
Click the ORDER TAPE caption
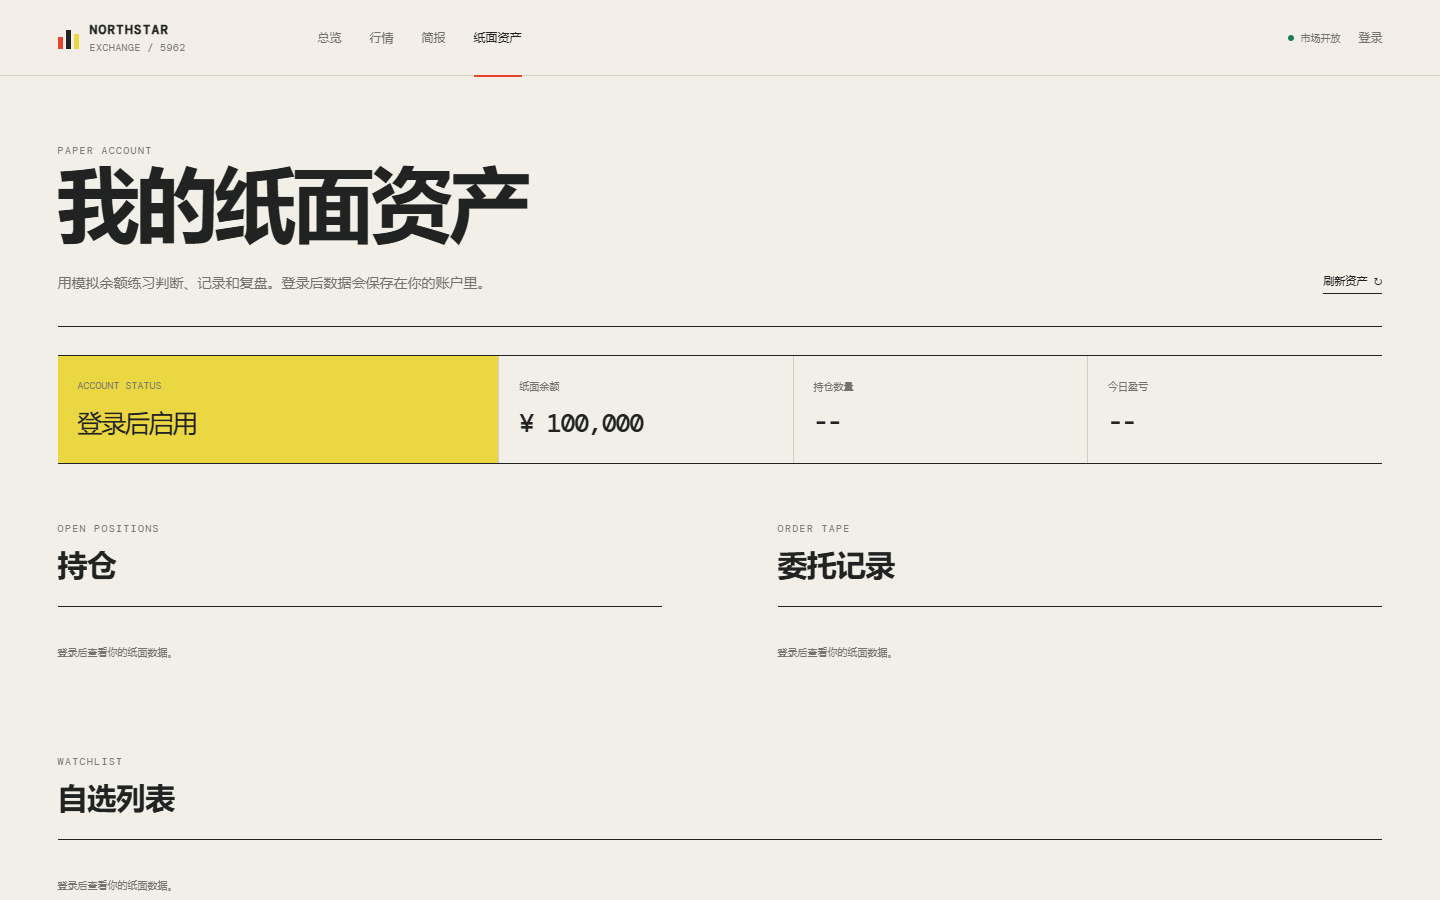point(814,529)
